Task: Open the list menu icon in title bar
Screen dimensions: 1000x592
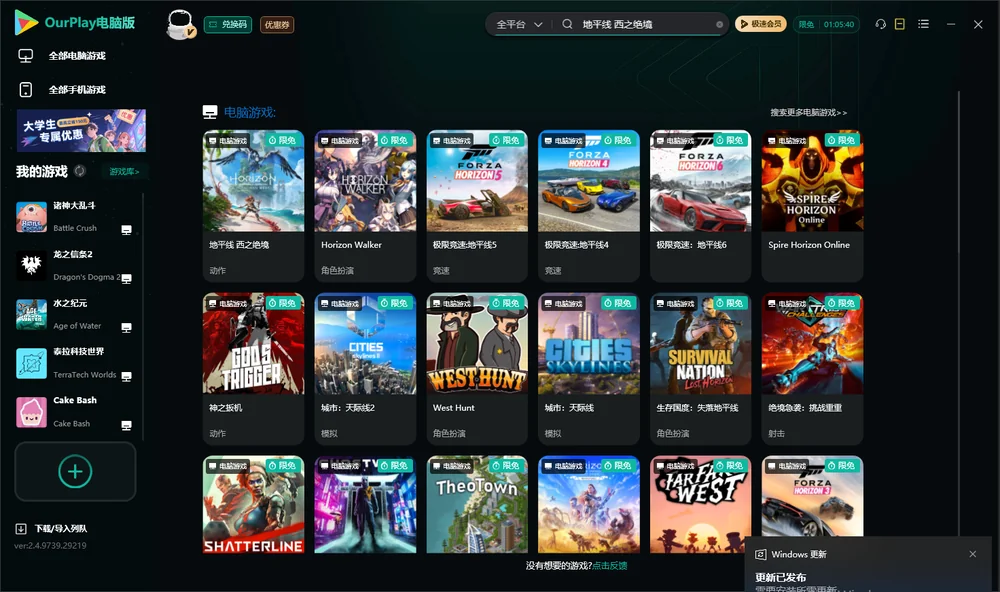Action: coord(923,24)
